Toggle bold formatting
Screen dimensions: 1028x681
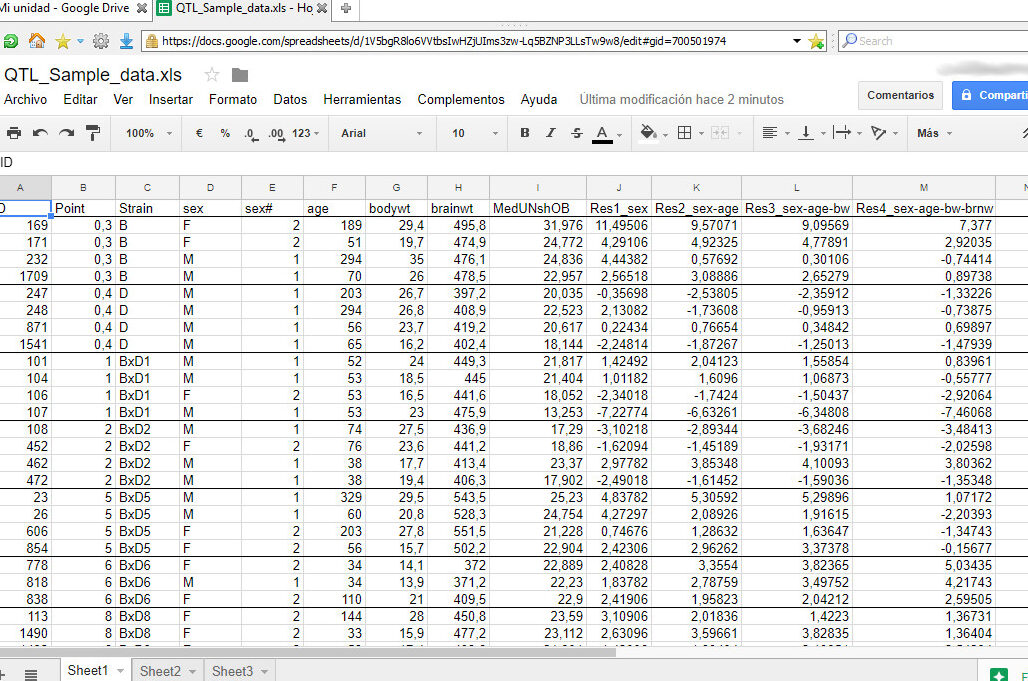click(525, 133)
